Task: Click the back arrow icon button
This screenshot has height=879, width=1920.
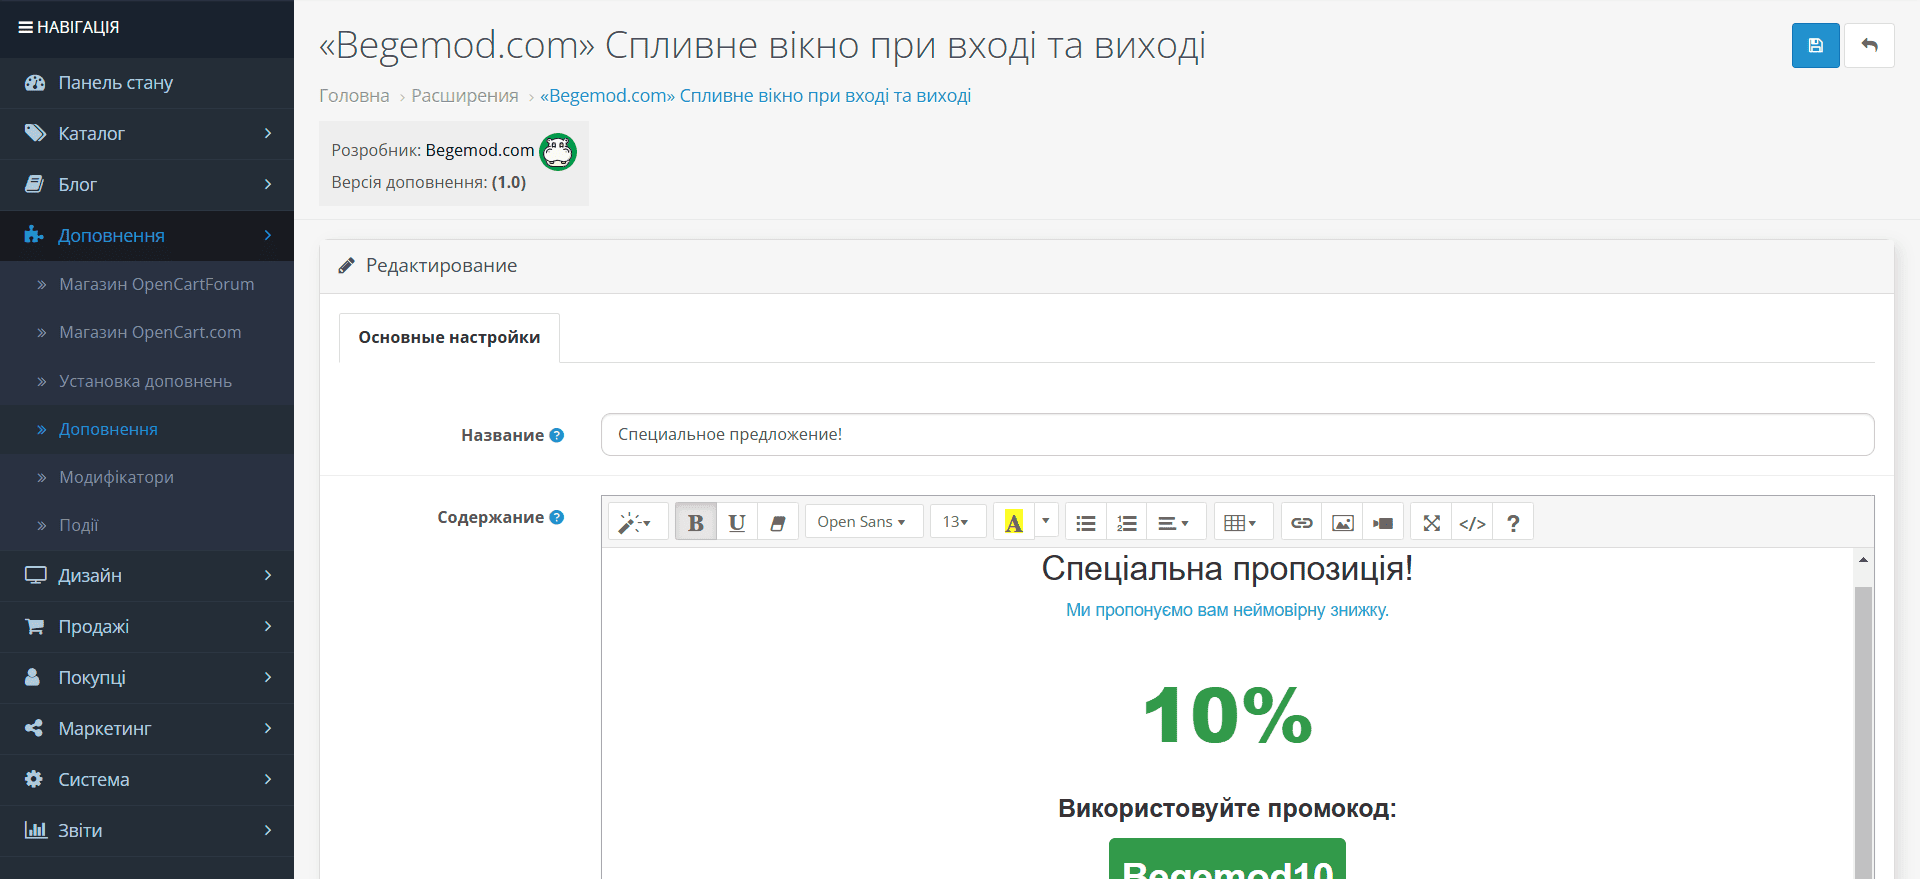Action: pos(1869,46)
